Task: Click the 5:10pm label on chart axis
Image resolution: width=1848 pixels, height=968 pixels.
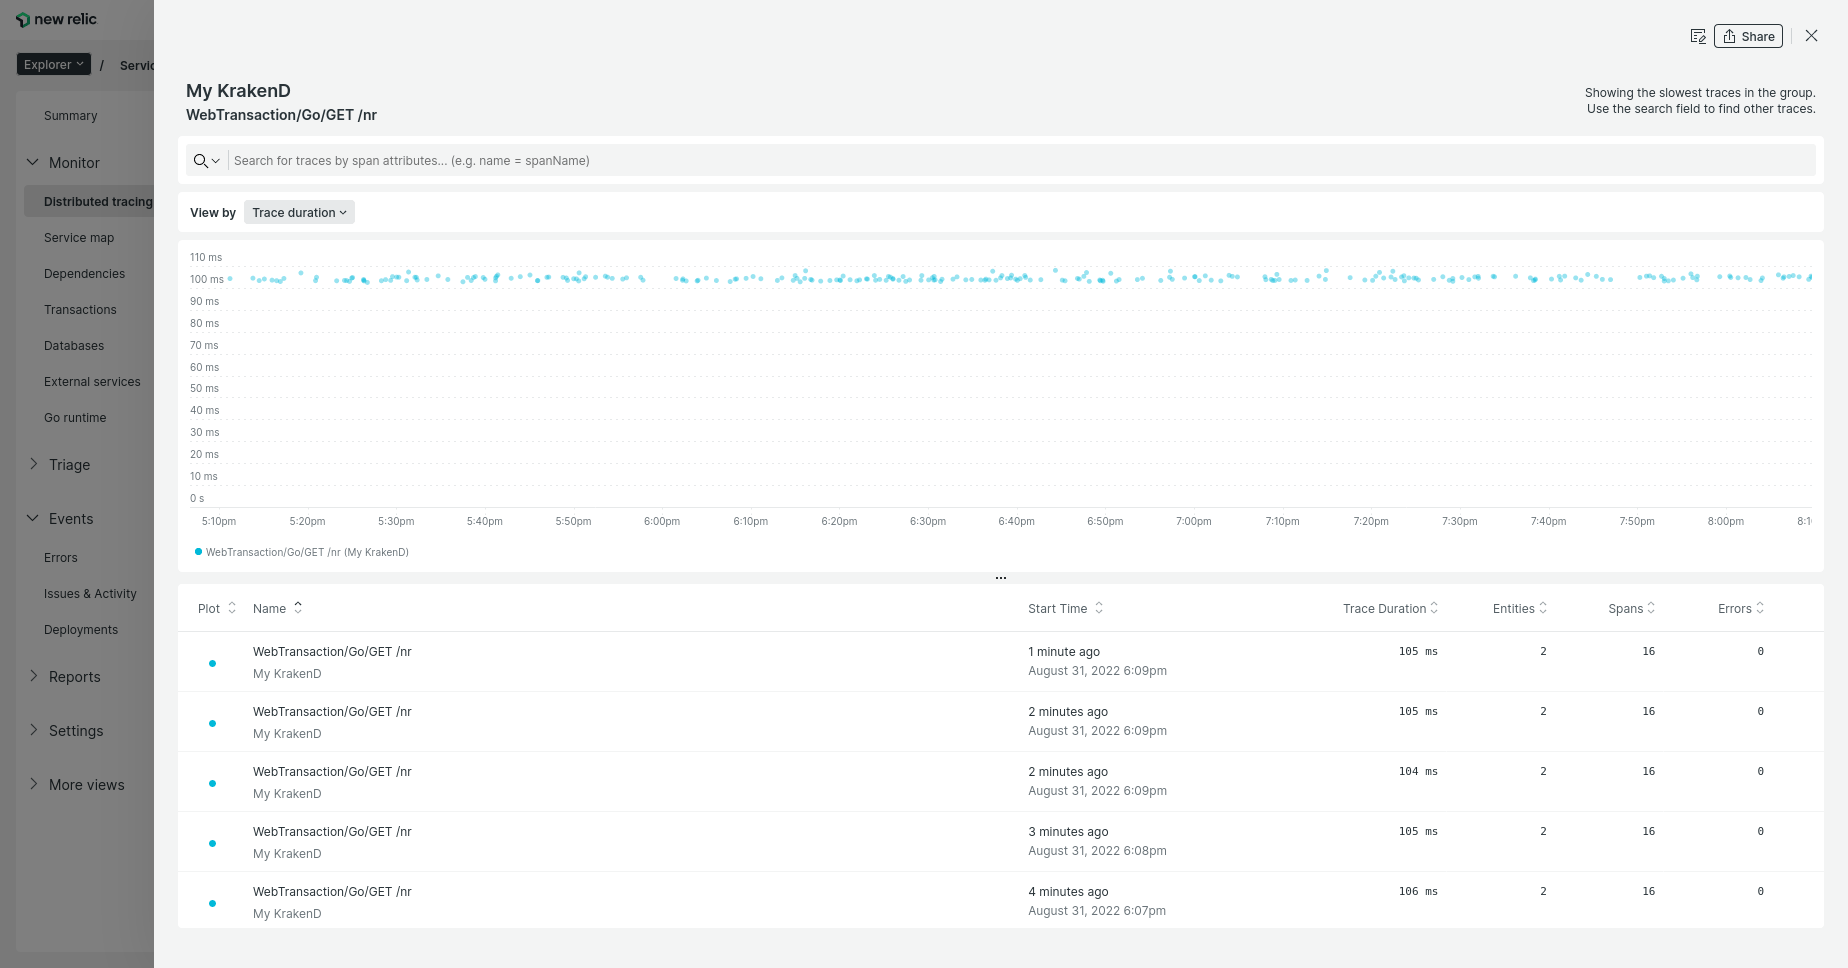Action: point(219,521)
